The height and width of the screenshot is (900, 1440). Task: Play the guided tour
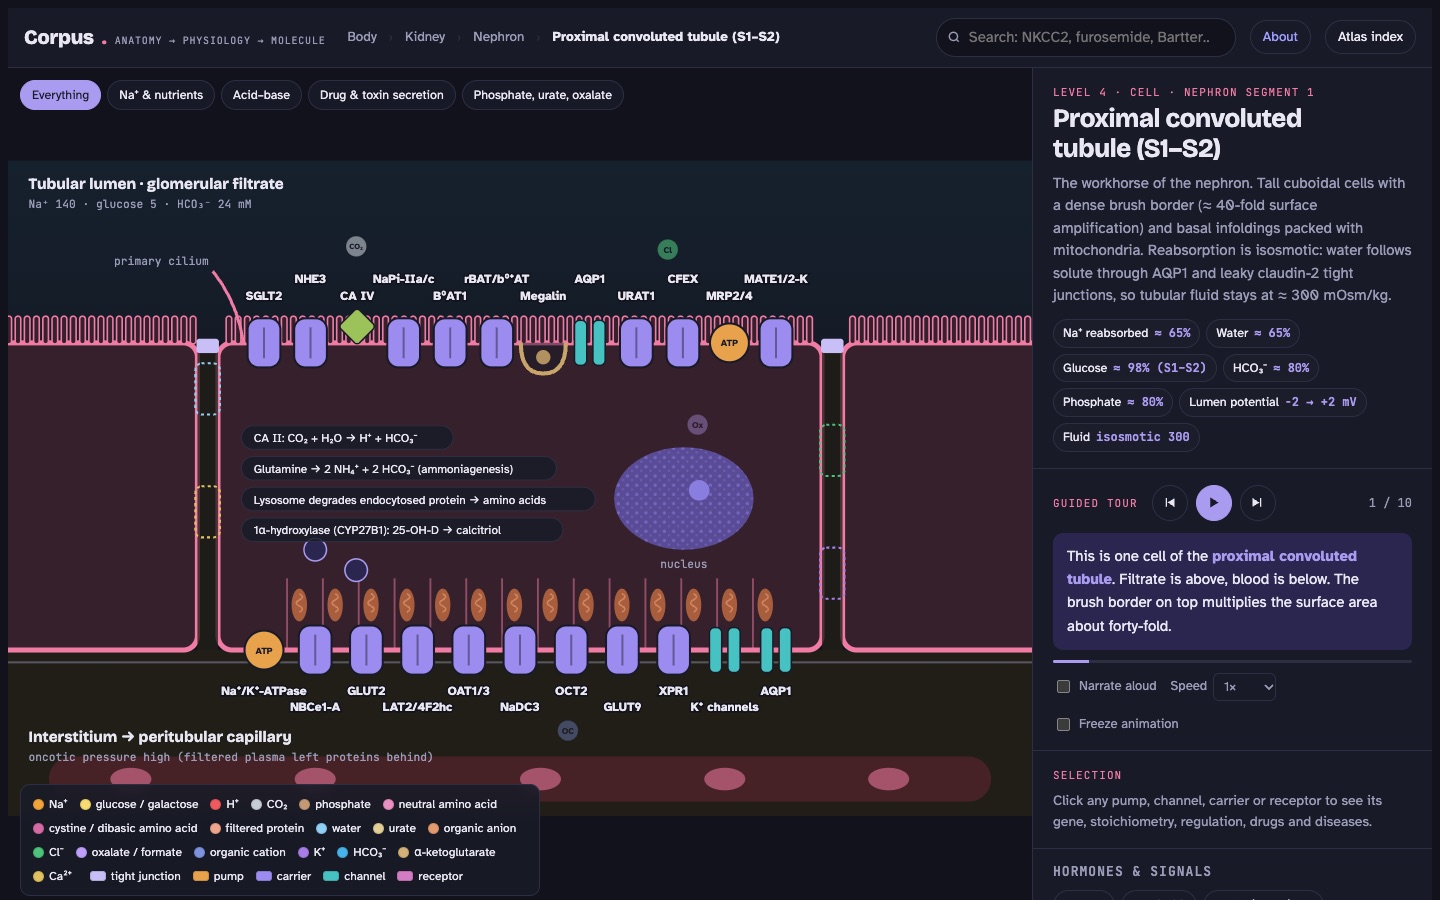tap(1214, 503)
